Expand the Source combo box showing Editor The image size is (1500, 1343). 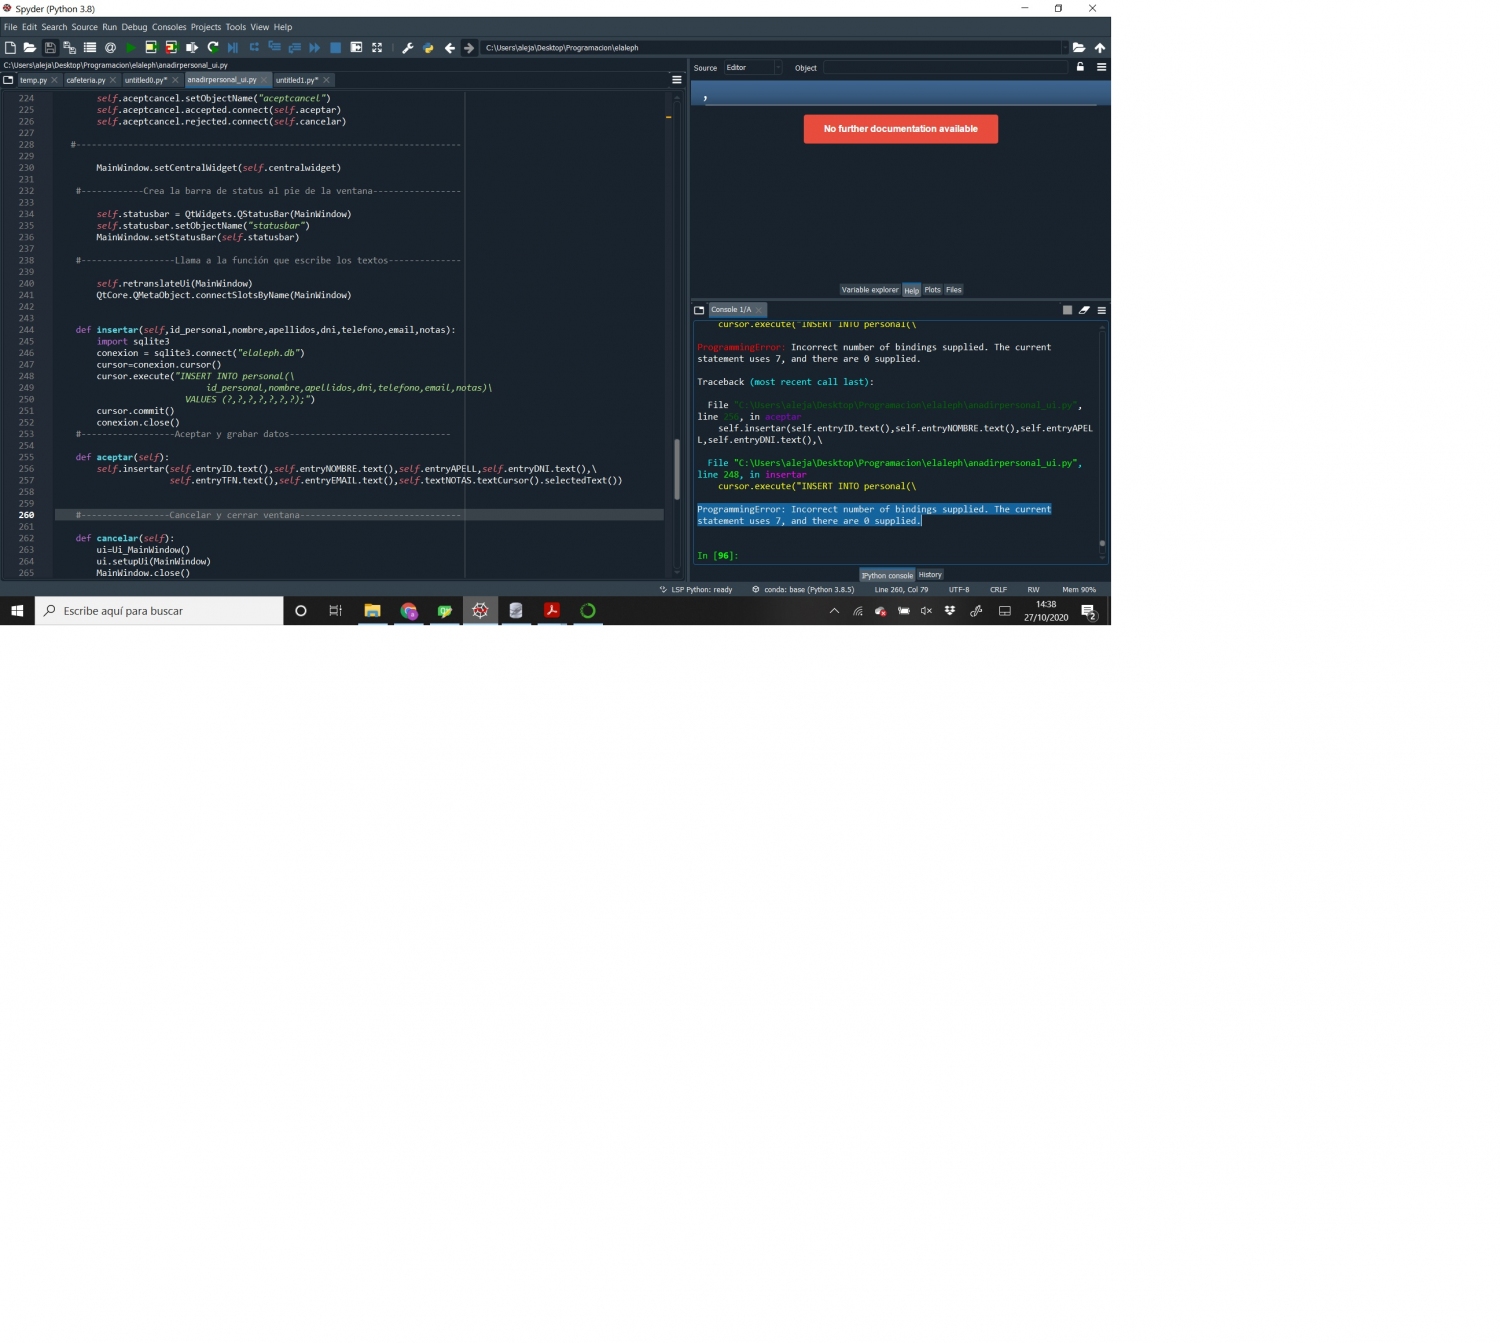pyautogui.click(x=753, y=67)
